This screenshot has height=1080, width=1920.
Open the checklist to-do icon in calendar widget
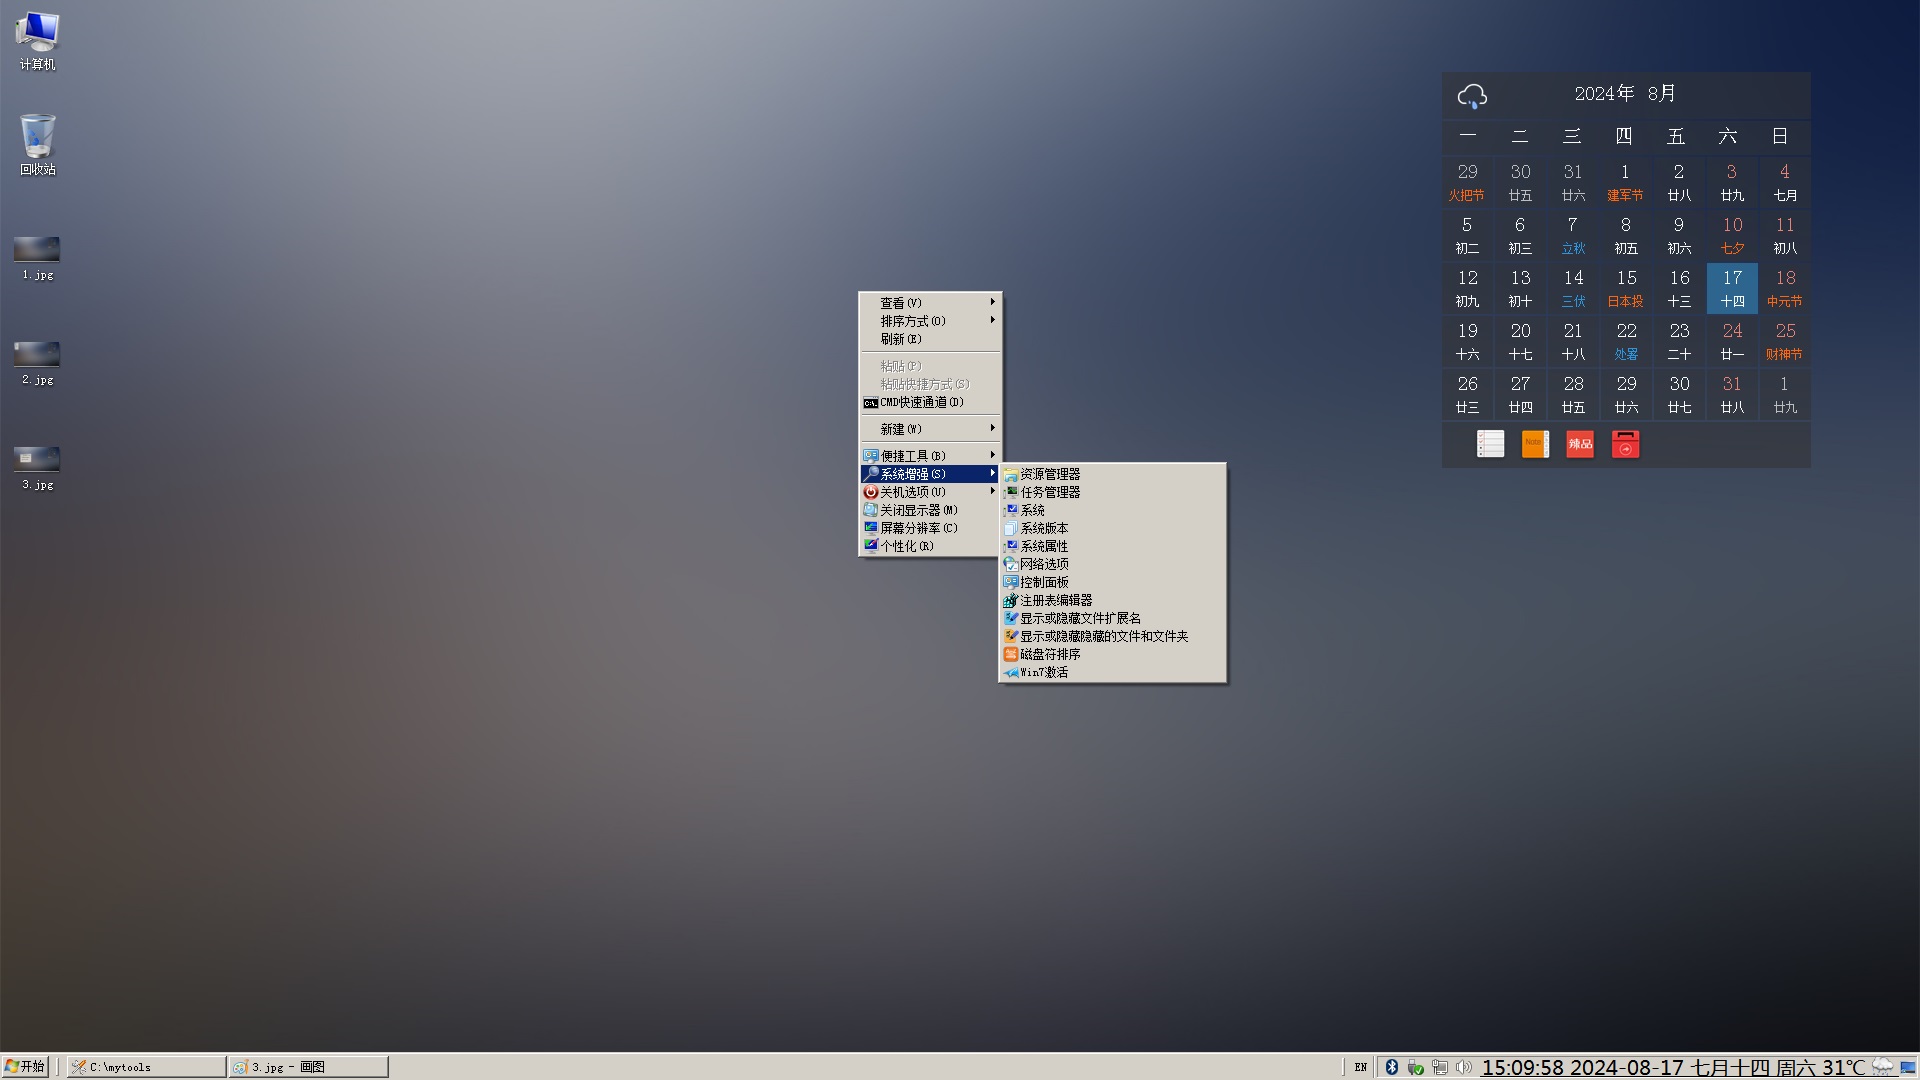(x=1490, y=444)
